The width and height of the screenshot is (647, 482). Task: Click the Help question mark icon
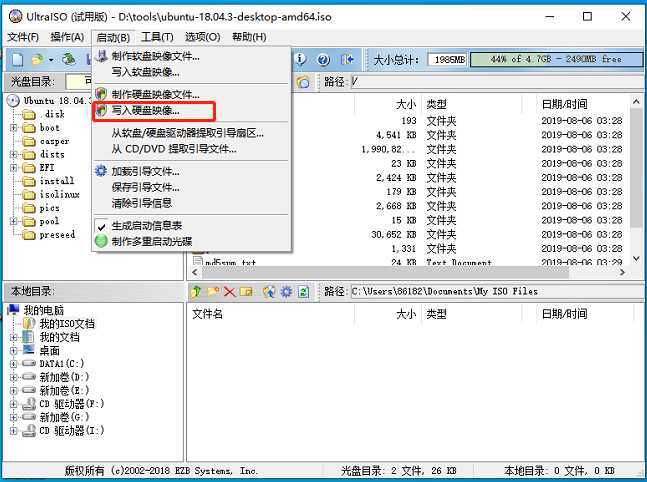[x=323, y=60]
